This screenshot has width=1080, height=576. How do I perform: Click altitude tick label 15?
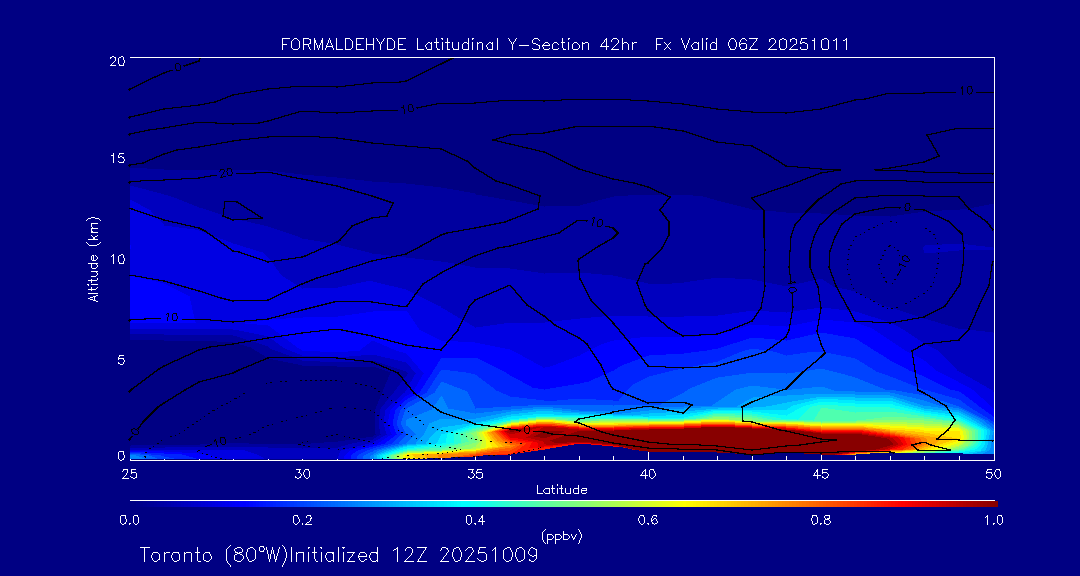click(115, 159)
